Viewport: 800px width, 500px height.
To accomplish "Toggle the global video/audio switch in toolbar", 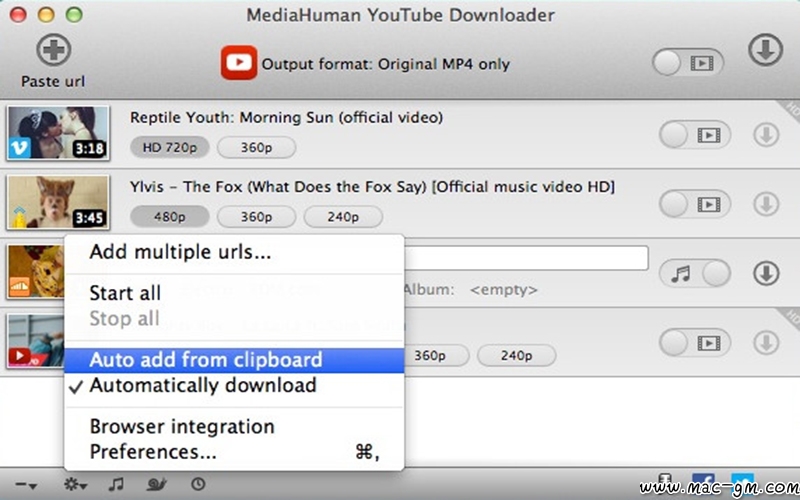I will (x=688, y=63).
